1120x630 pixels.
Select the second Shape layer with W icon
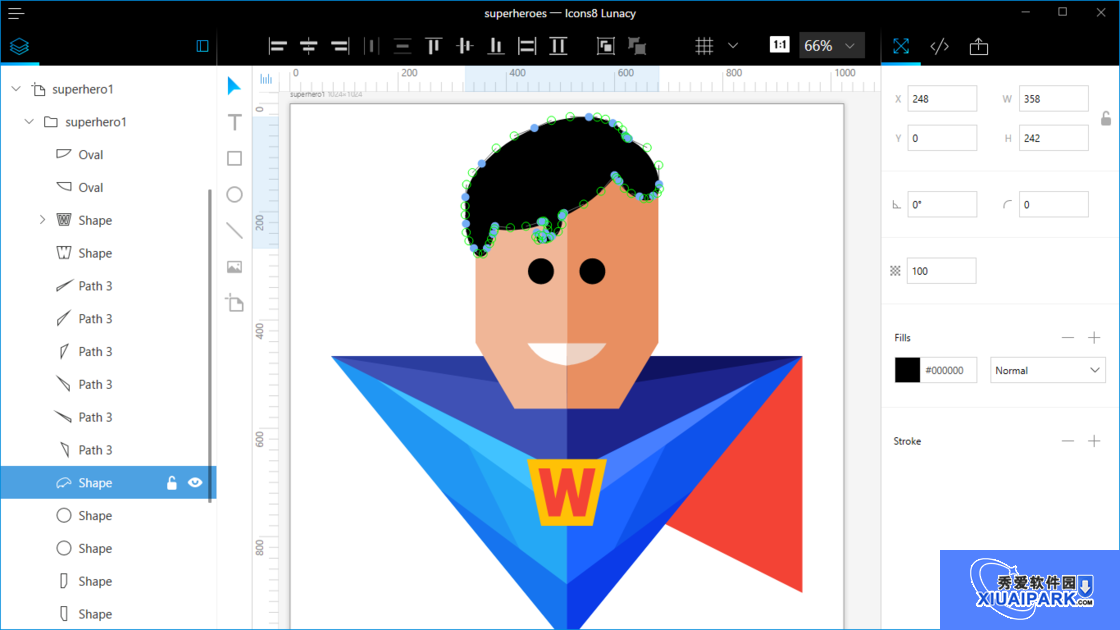click(107, 253)
